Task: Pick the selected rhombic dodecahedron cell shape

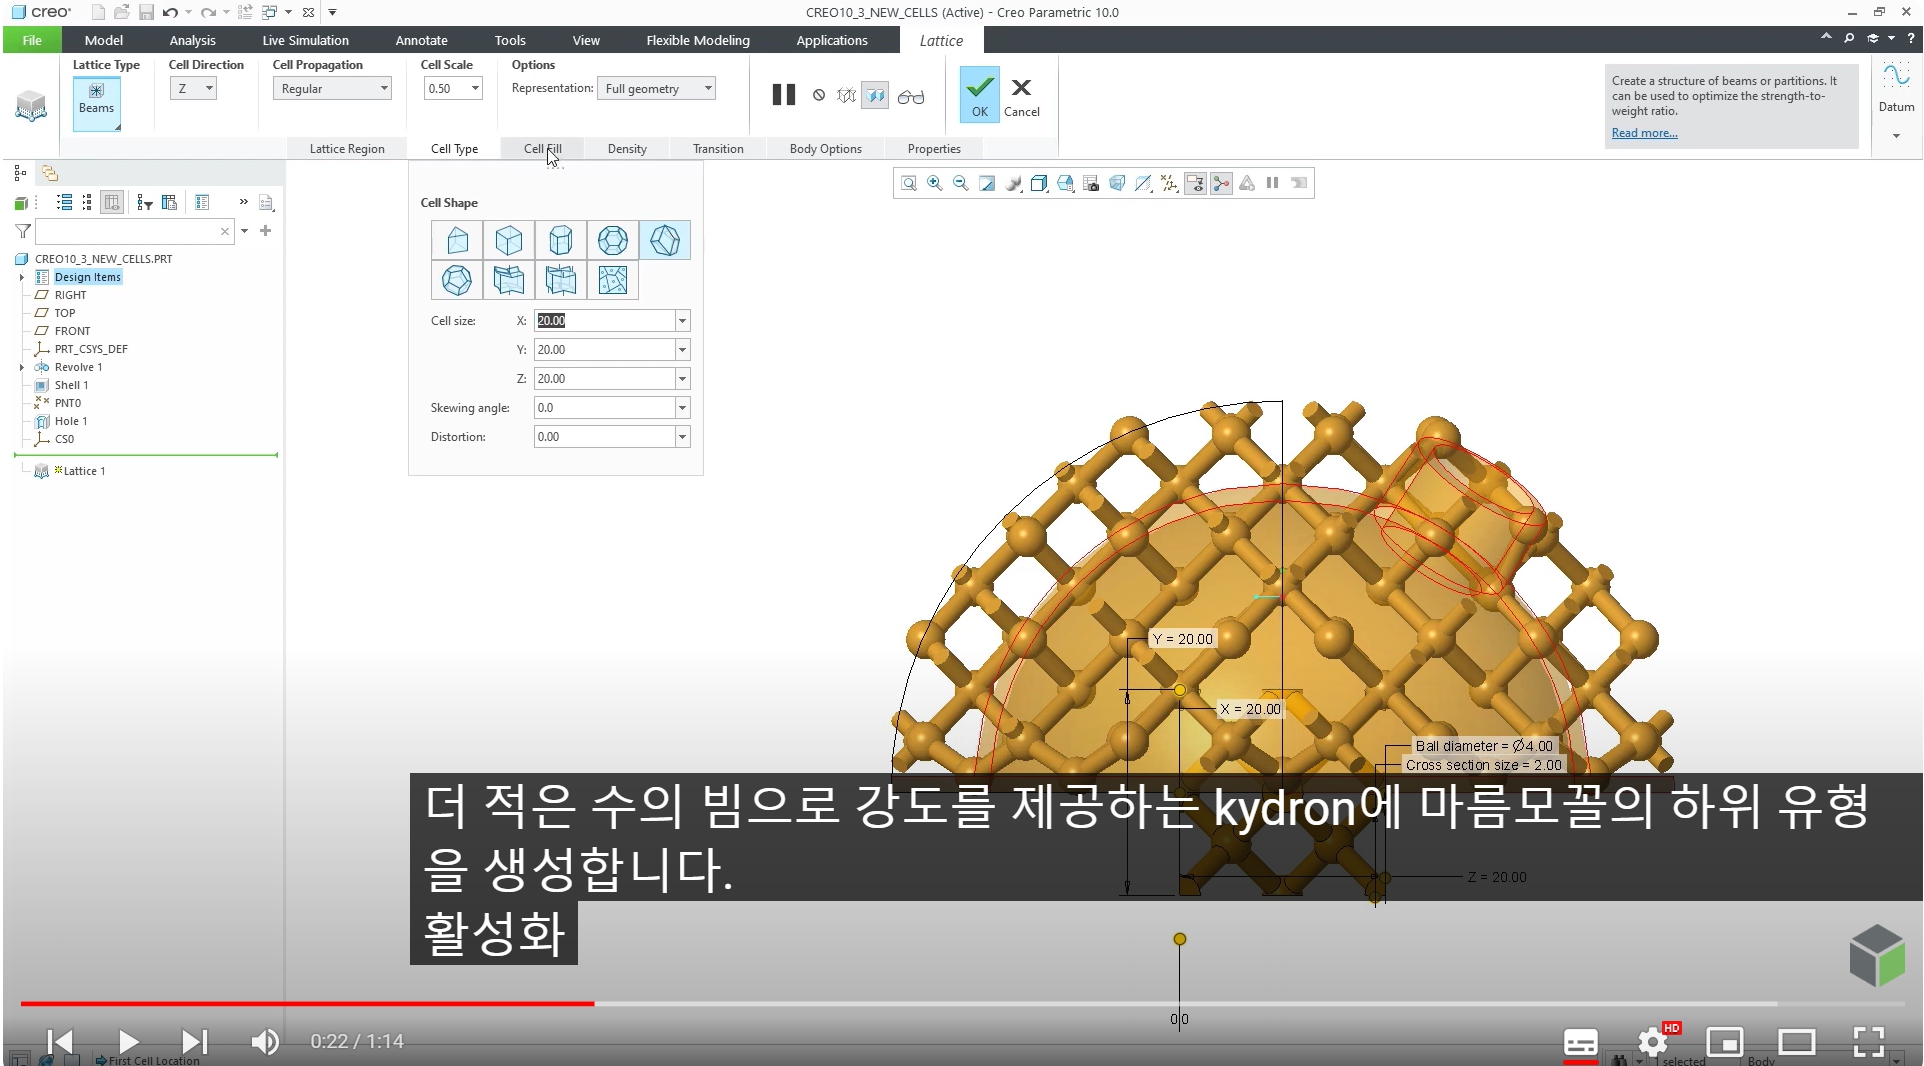Action: point(665,240)
